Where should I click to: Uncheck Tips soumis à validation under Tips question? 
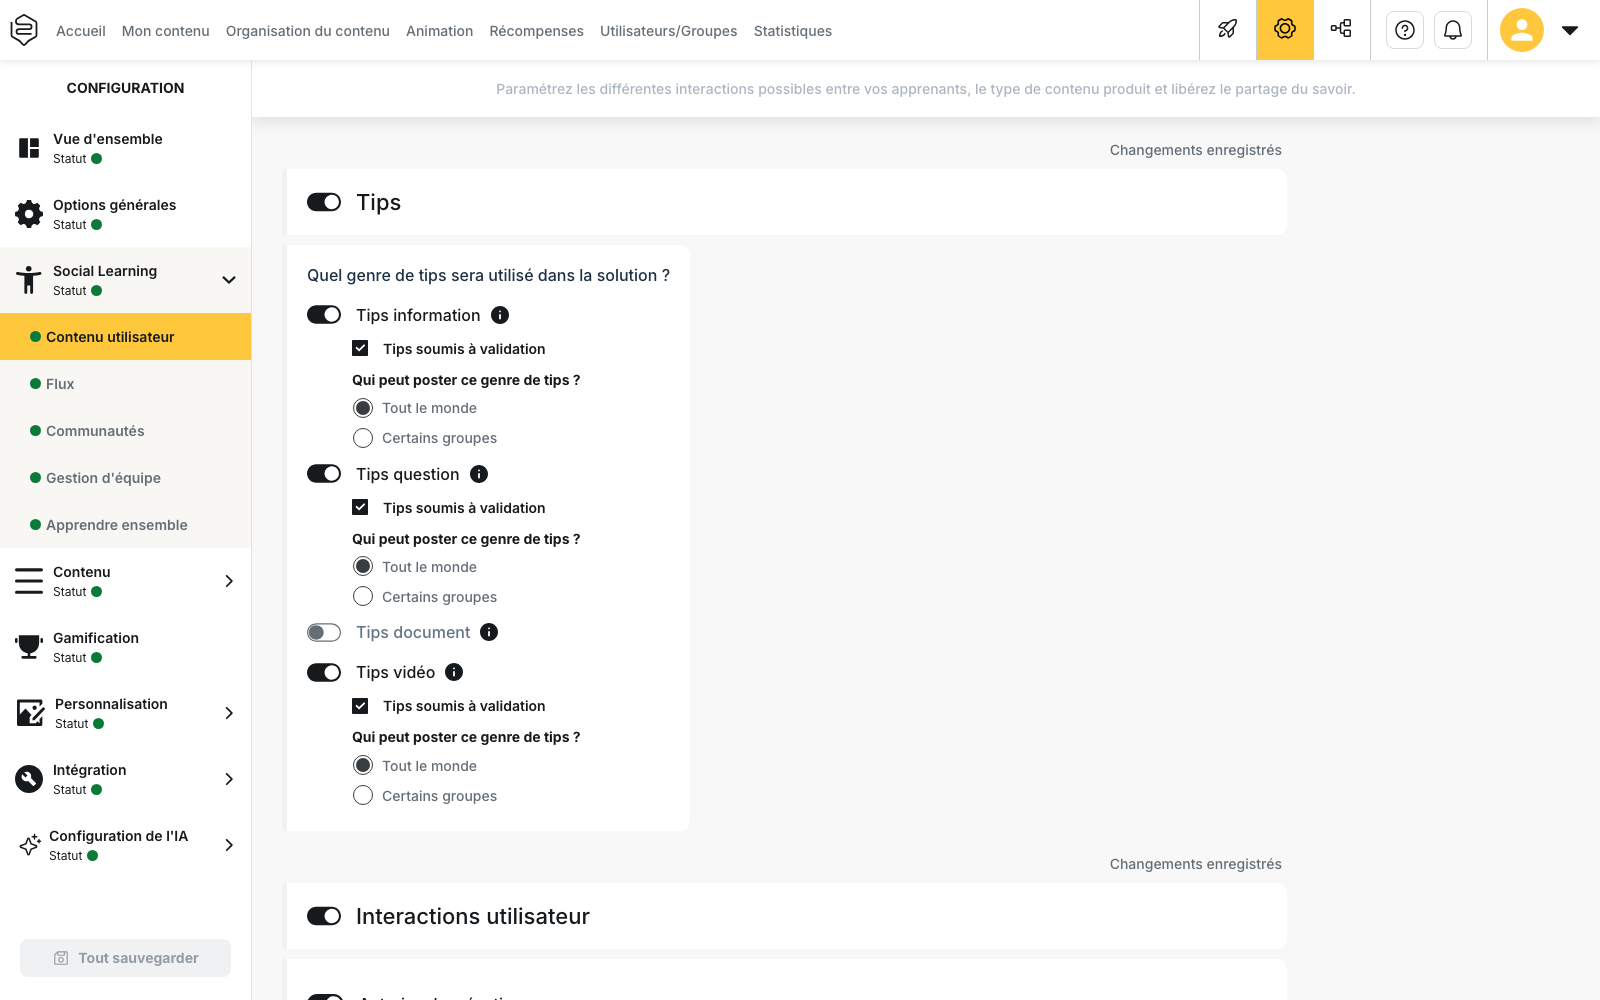[360, 507]
